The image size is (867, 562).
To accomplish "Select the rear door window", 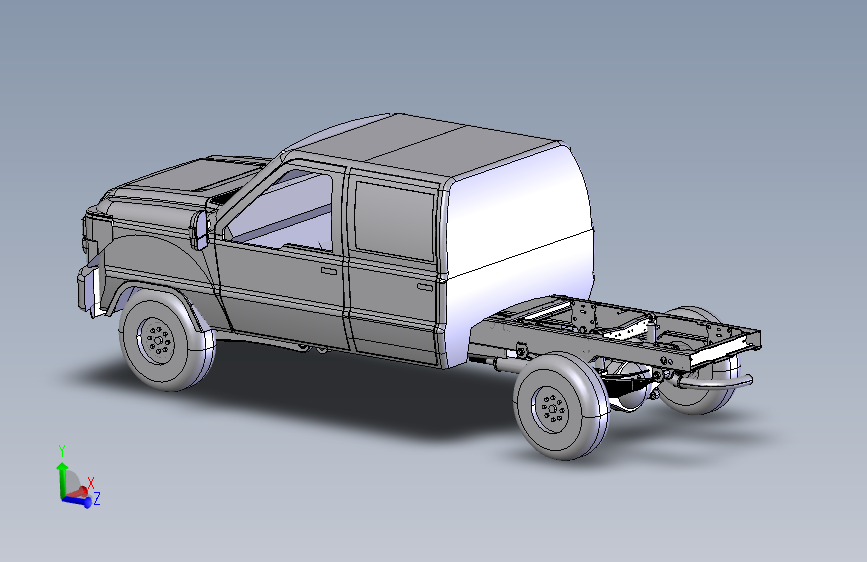I will pos(395,221).
